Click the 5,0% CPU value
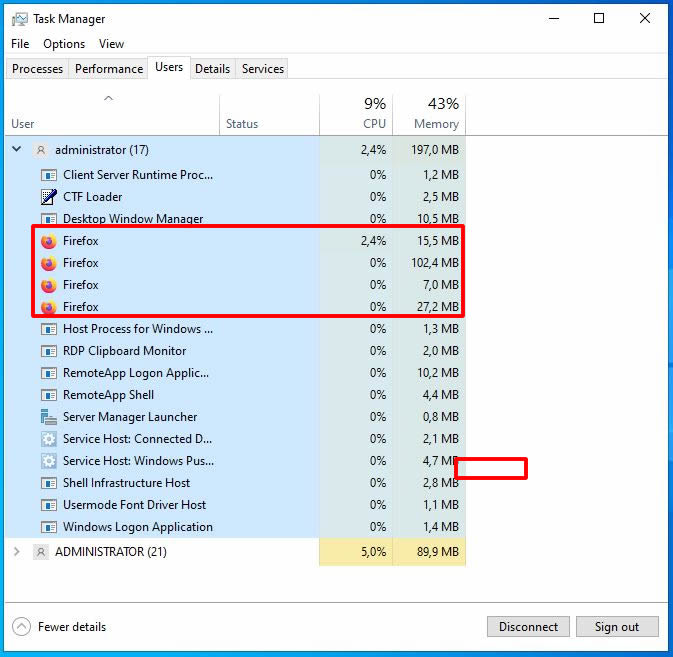The image size is (673, 657). coord(373,552)
